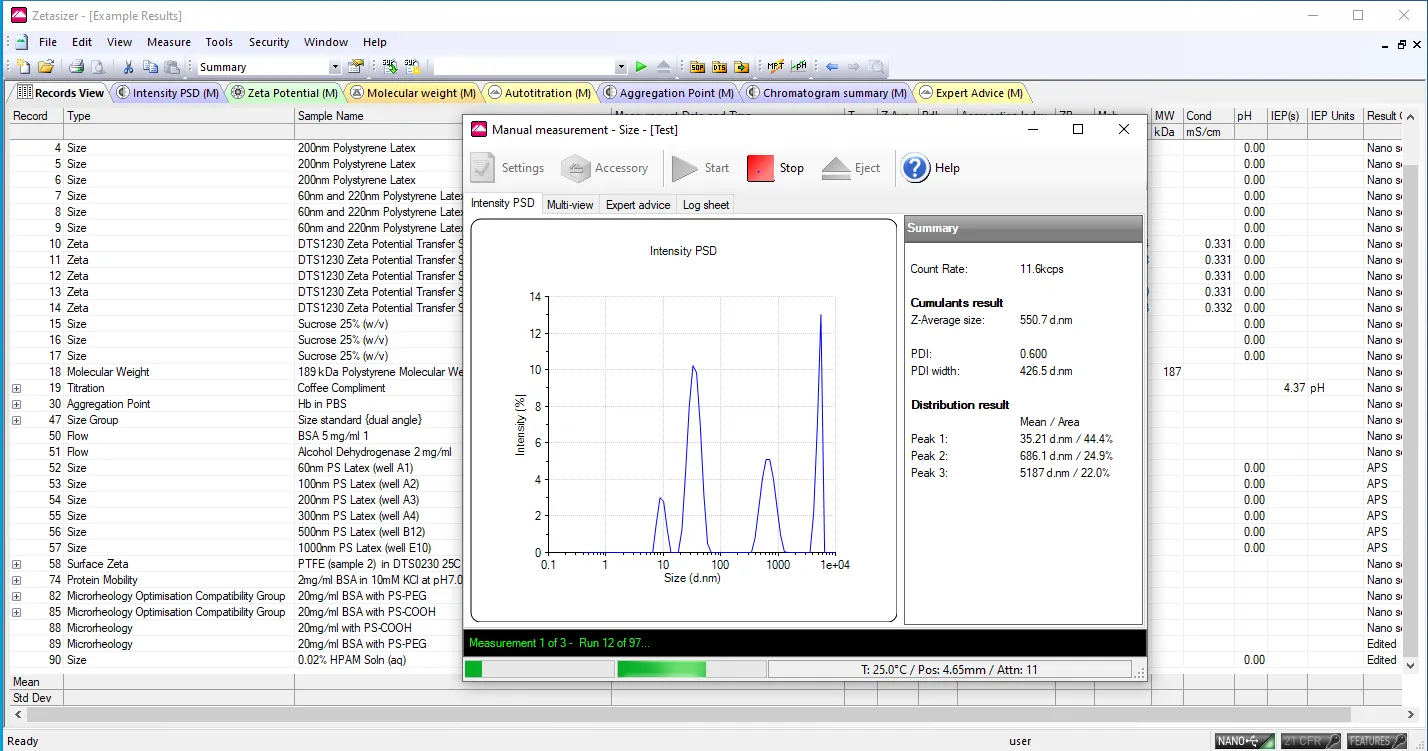
Task: Click the SOP icon with green arrow
Action: (x=390, y=67)
